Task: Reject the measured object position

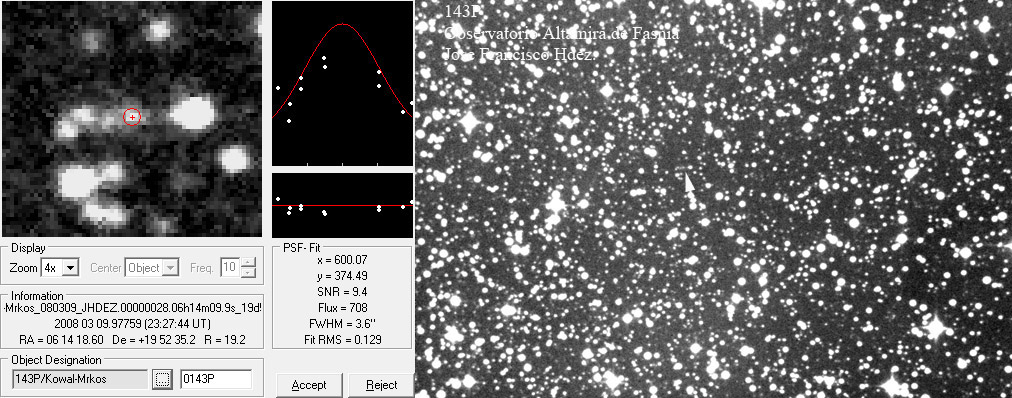Action: pos(381,385)
